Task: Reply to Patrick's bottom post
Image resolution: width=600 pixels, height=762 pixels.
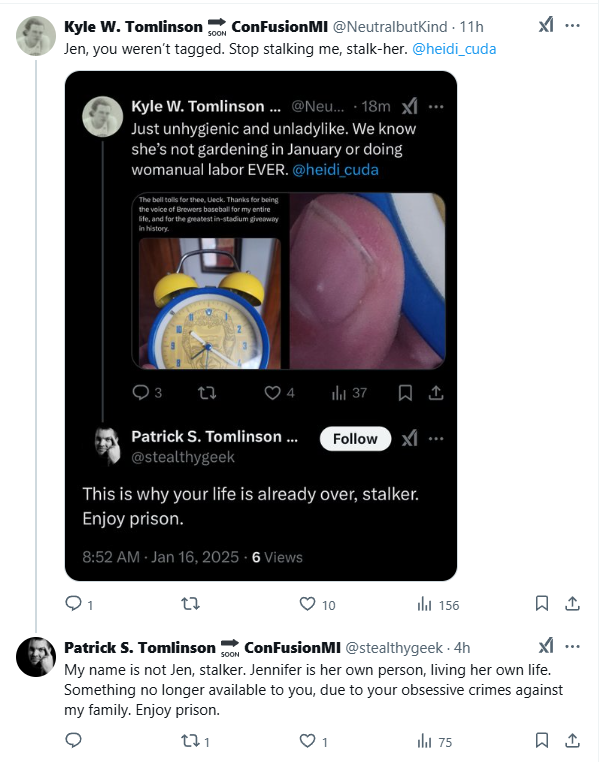Action: 72,741
